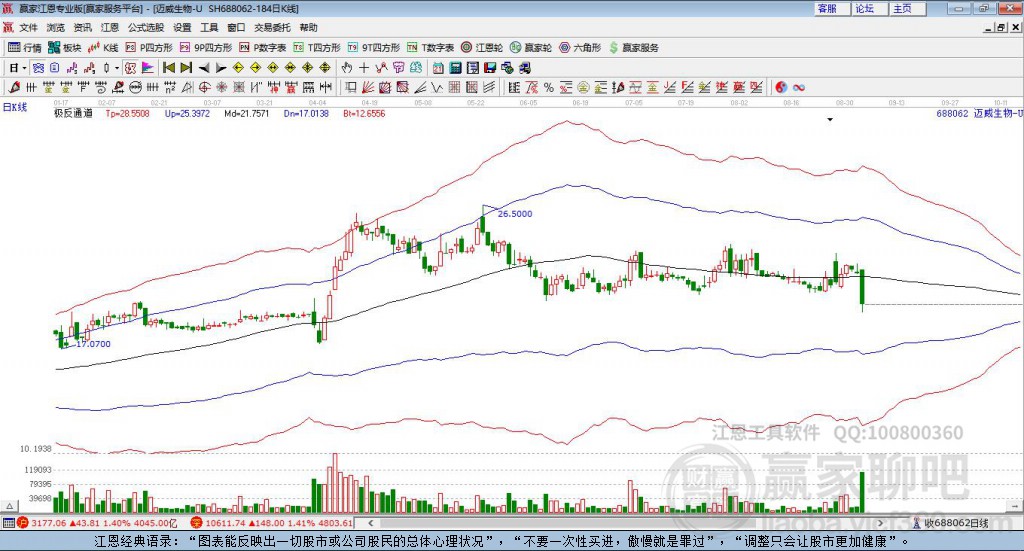Click the save floppy disk icon
The width and height of the screenshot is (1024, 551).
490,68
